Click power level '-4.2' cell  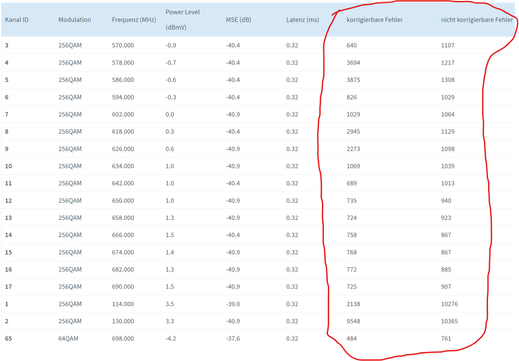[171, 339]
